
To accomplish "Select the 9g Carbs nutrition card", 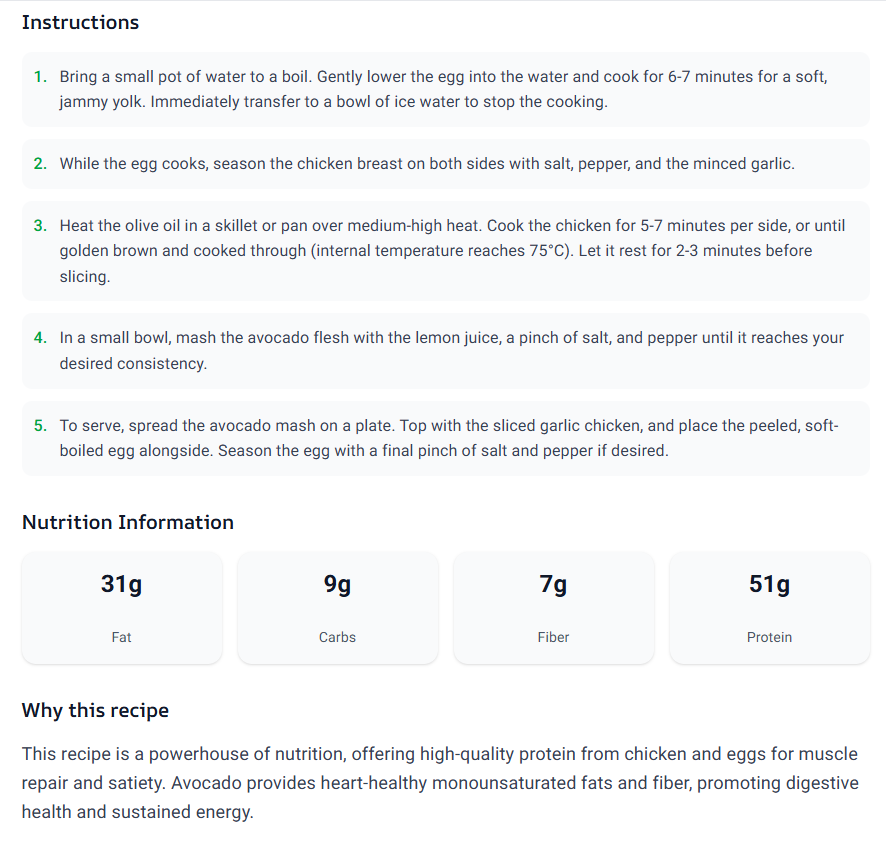I will coord(337,608).
